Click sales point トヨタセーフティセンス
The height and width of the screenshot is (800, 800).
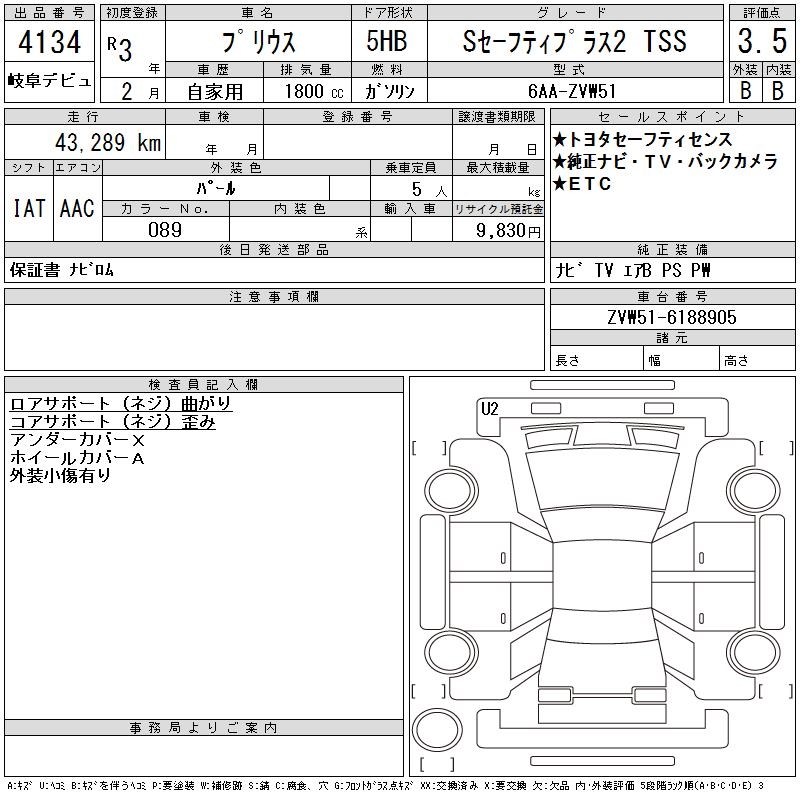[x=642, y=139]
